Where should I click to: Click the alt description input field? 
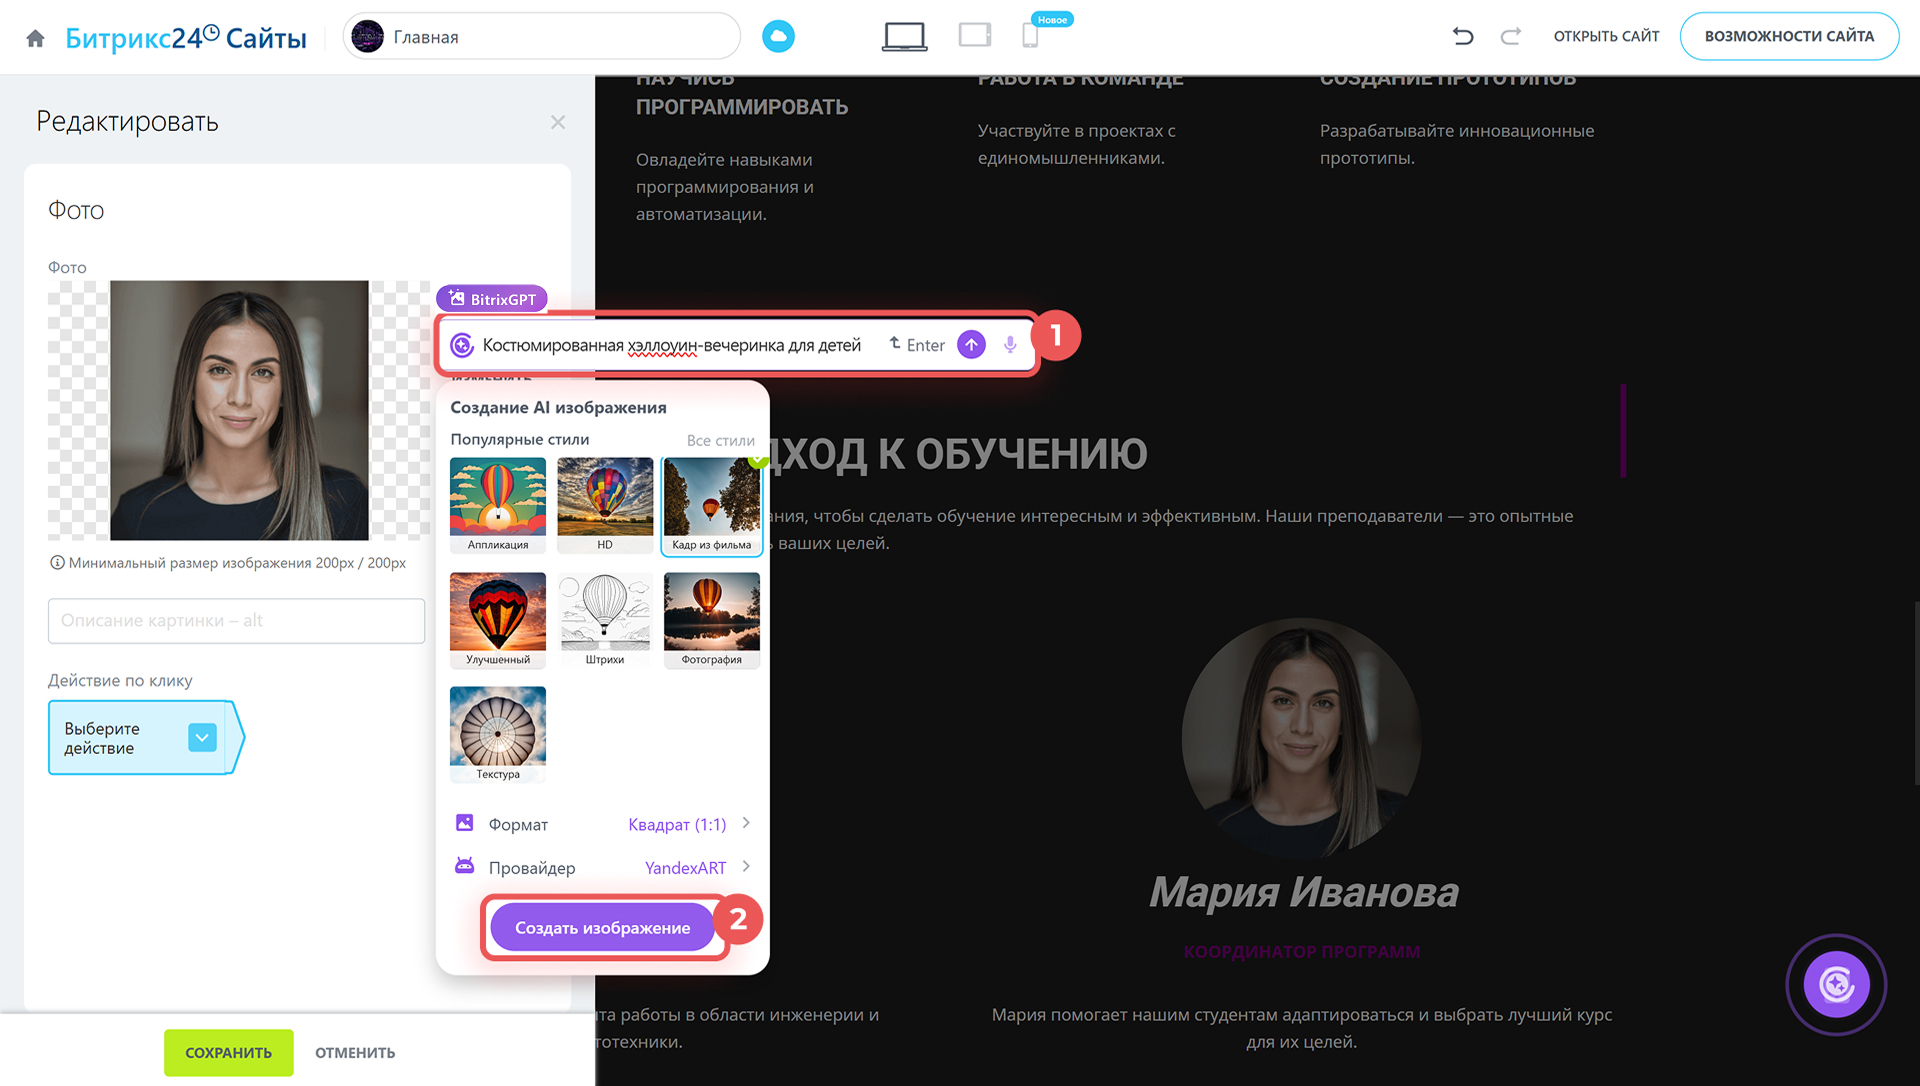click(236, 621)
